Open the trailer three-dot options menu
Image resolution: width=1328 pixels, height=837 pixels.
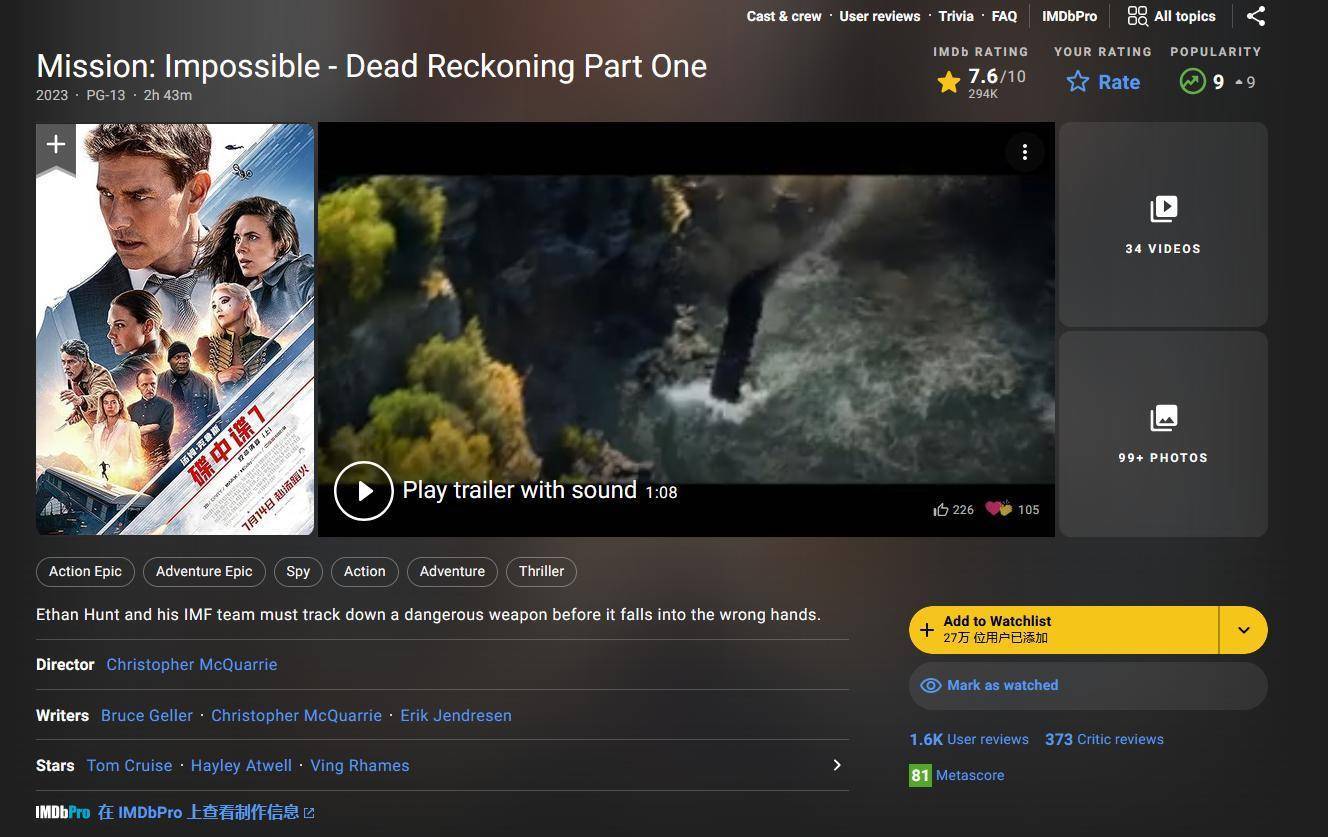(1024, 152)
